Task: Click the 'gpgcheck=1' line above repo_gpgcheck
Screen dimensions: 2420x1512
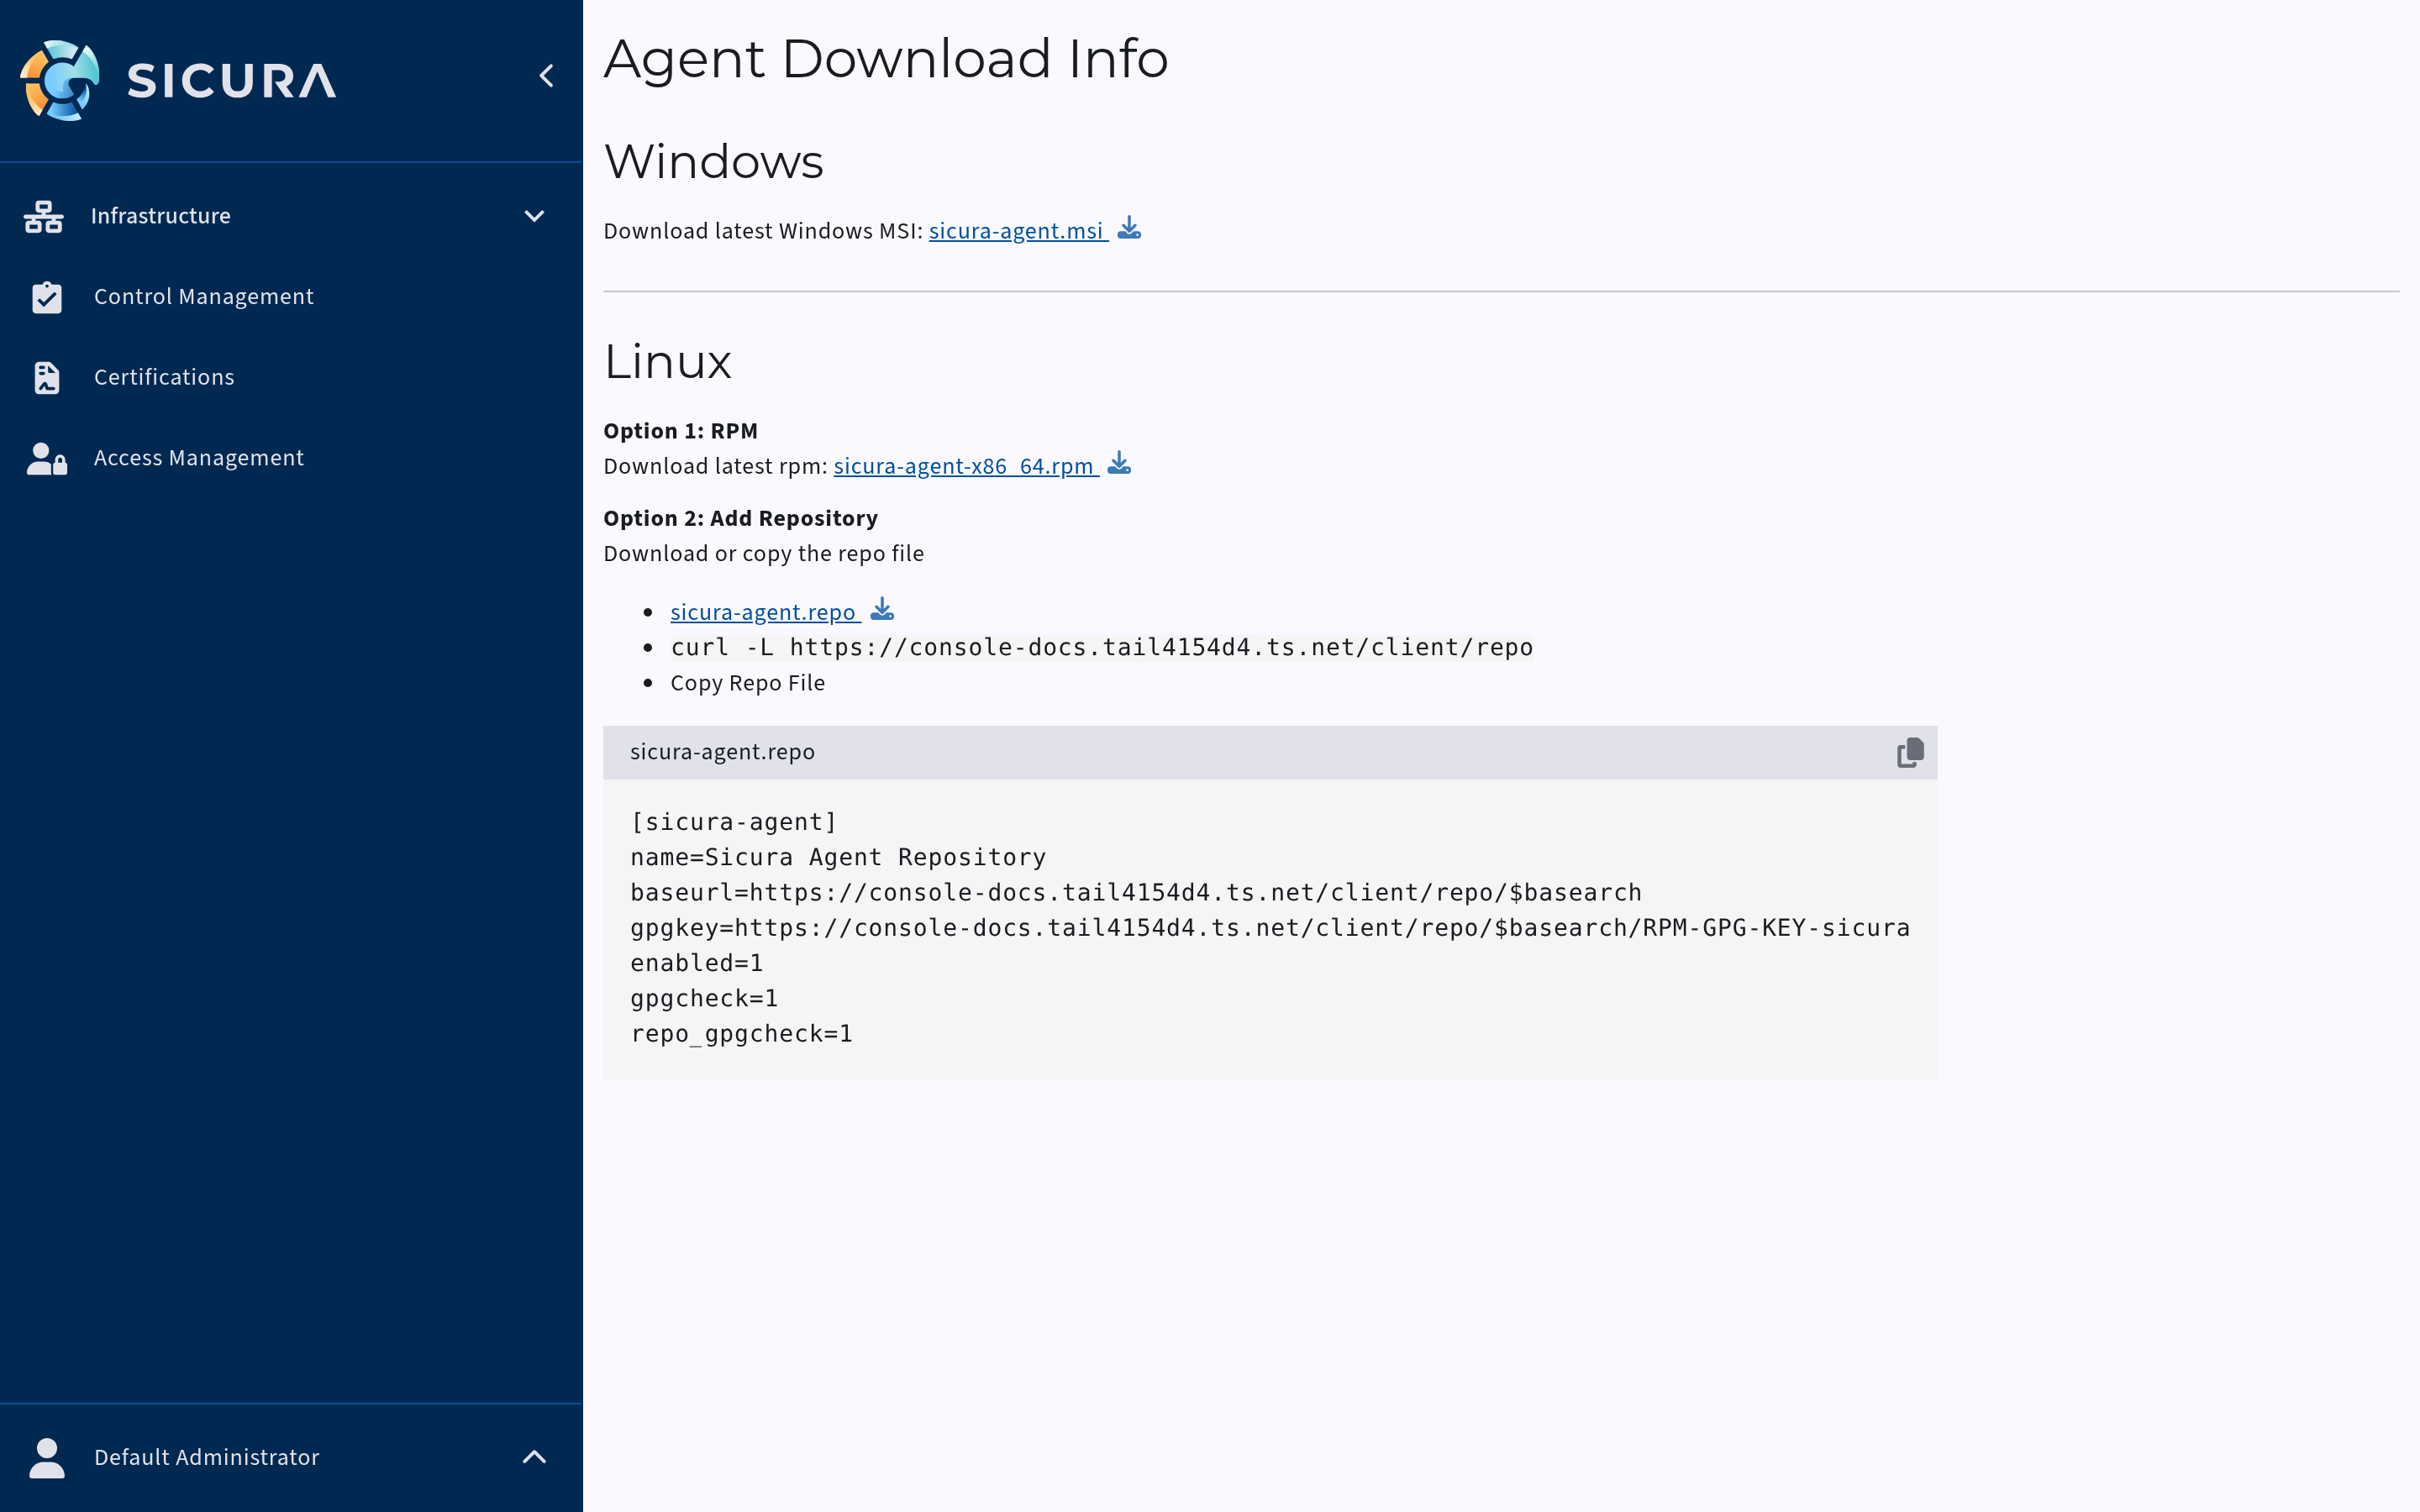Action: click(704, 999)
